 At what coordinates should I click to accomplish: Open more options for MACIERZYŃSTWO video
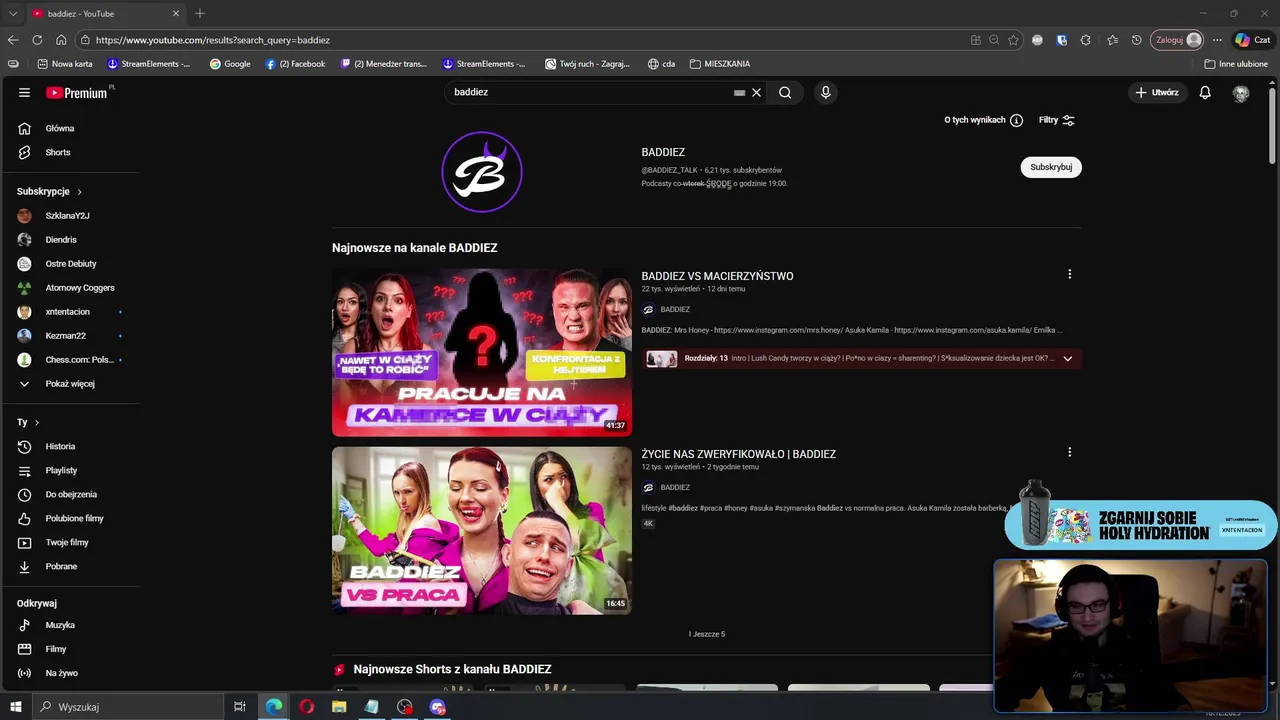click(1069, 274)
